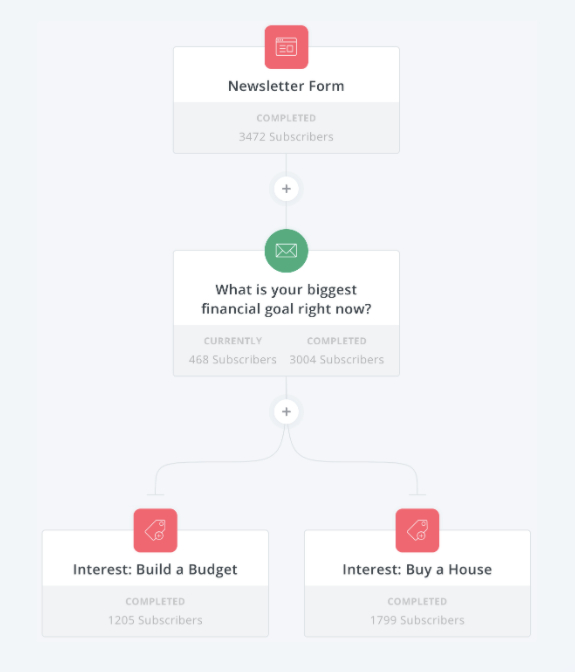Click the COMPLETED label in the email node

tap(337, 341)
